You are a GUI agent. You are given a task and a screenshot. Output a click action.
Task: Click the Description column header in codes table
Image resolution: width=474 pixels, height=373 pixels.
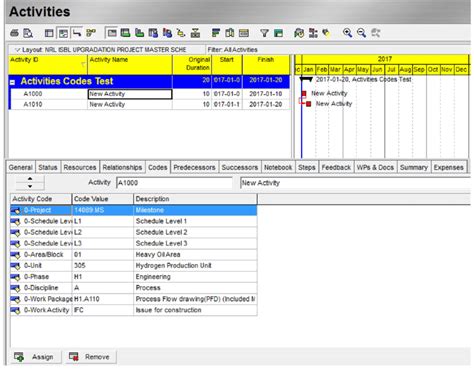[x=195, y=199]
